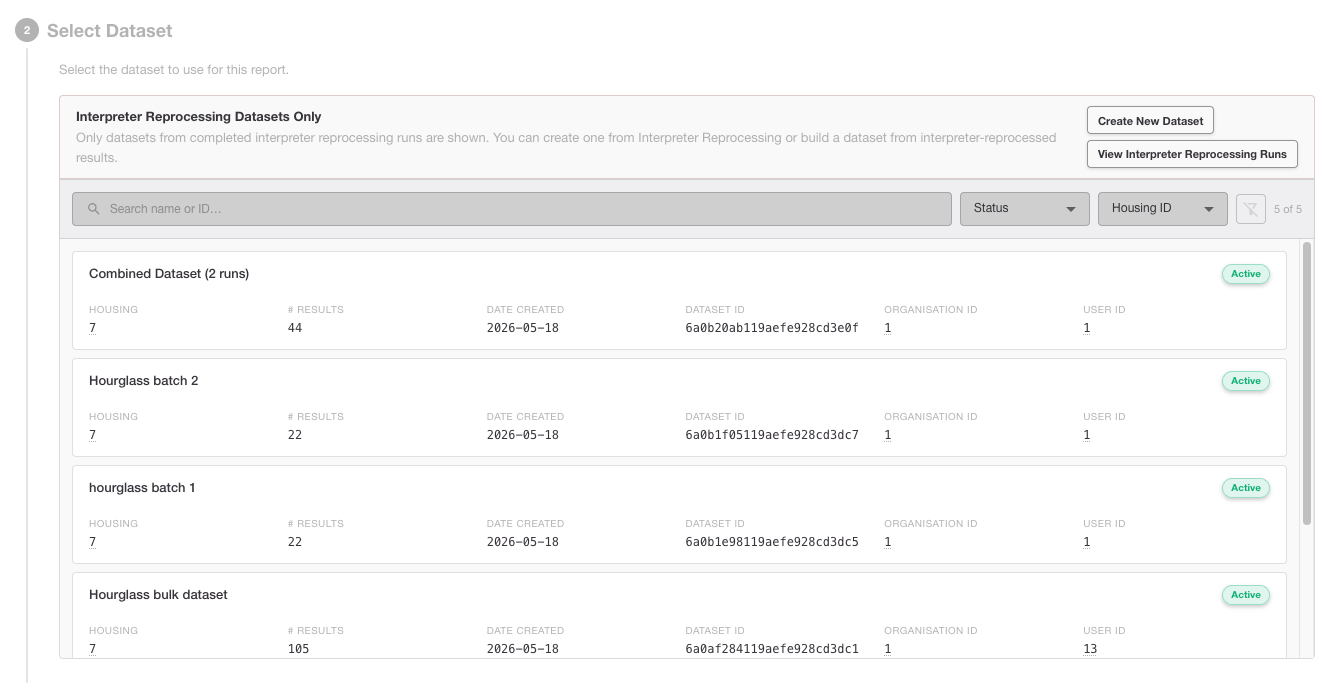
Task: Click the dataset list vertical scrollbar
Action: 1307,382
